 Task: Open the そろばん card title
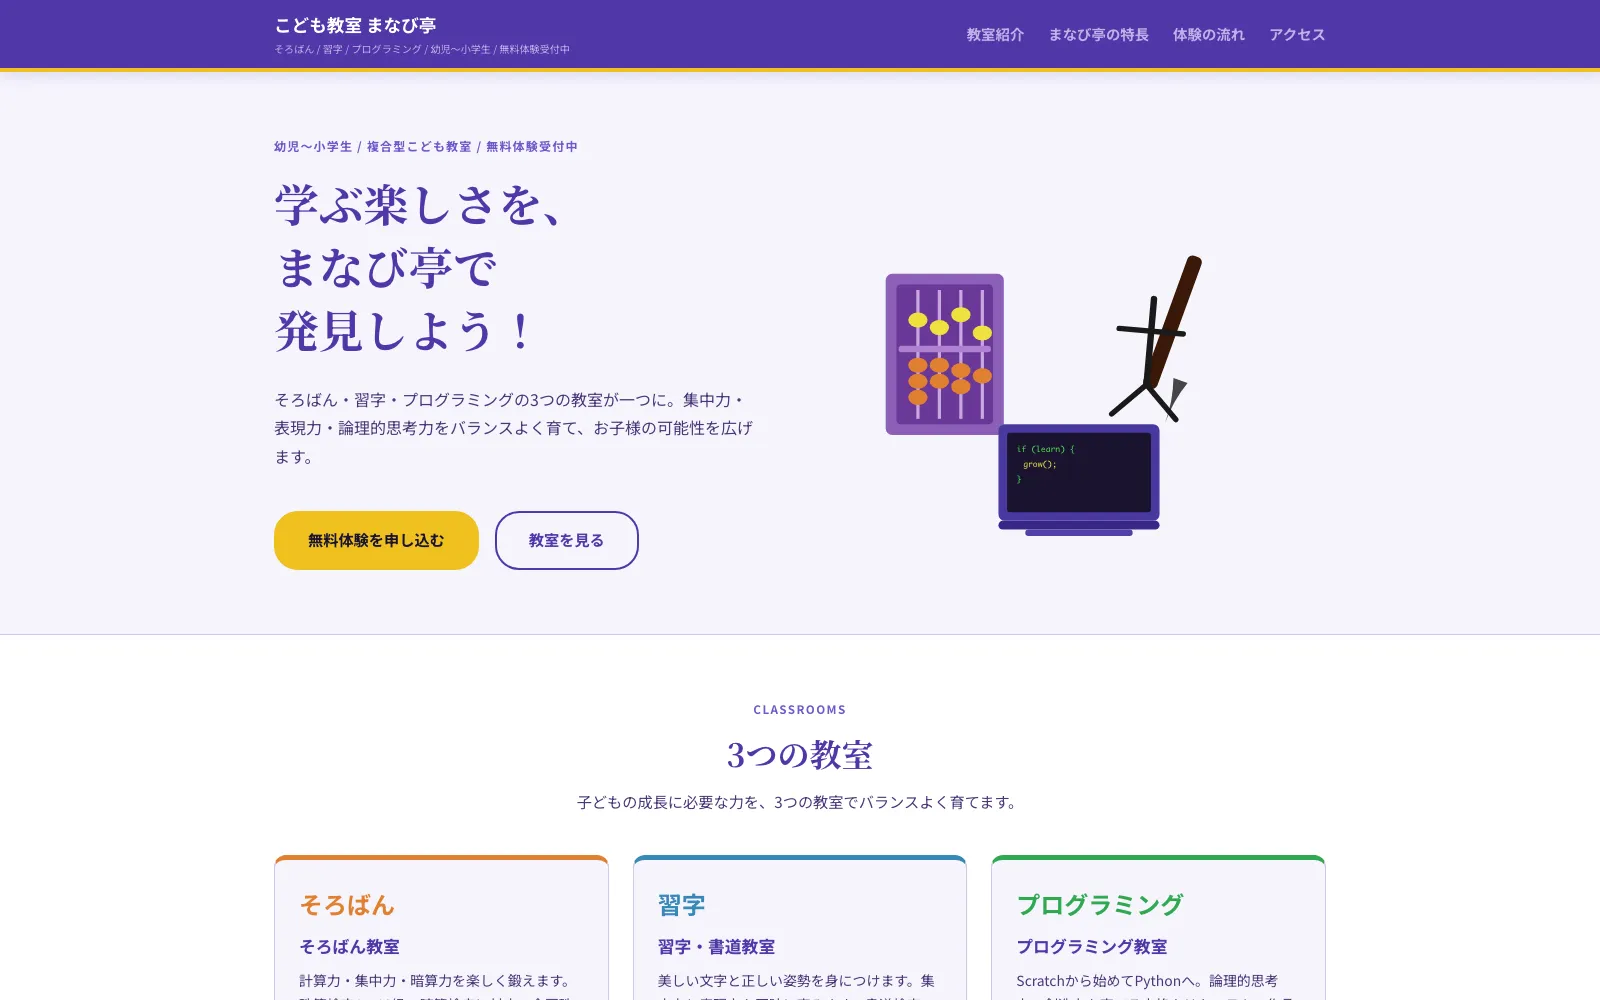point(347,905)
